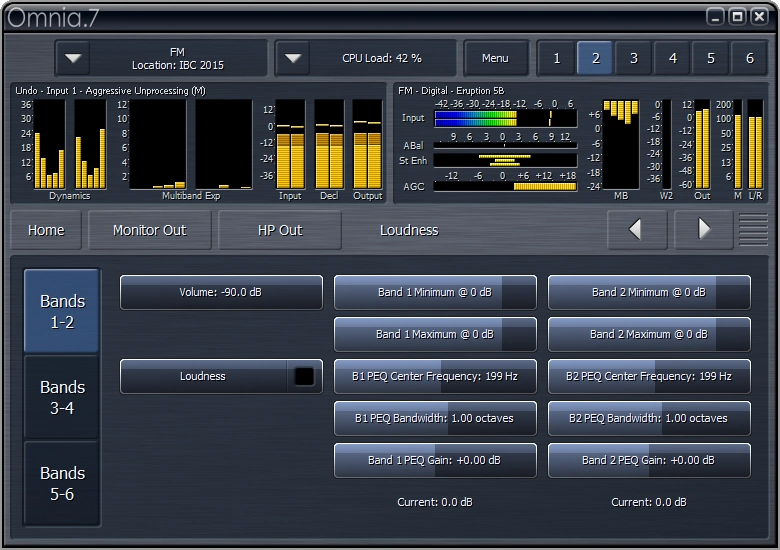The height and width of the screenshot is (550, 780).
Task: Click the Band 2 Current 0.0 dB readout
Action: pyautogui.click(x=649, y=502)
